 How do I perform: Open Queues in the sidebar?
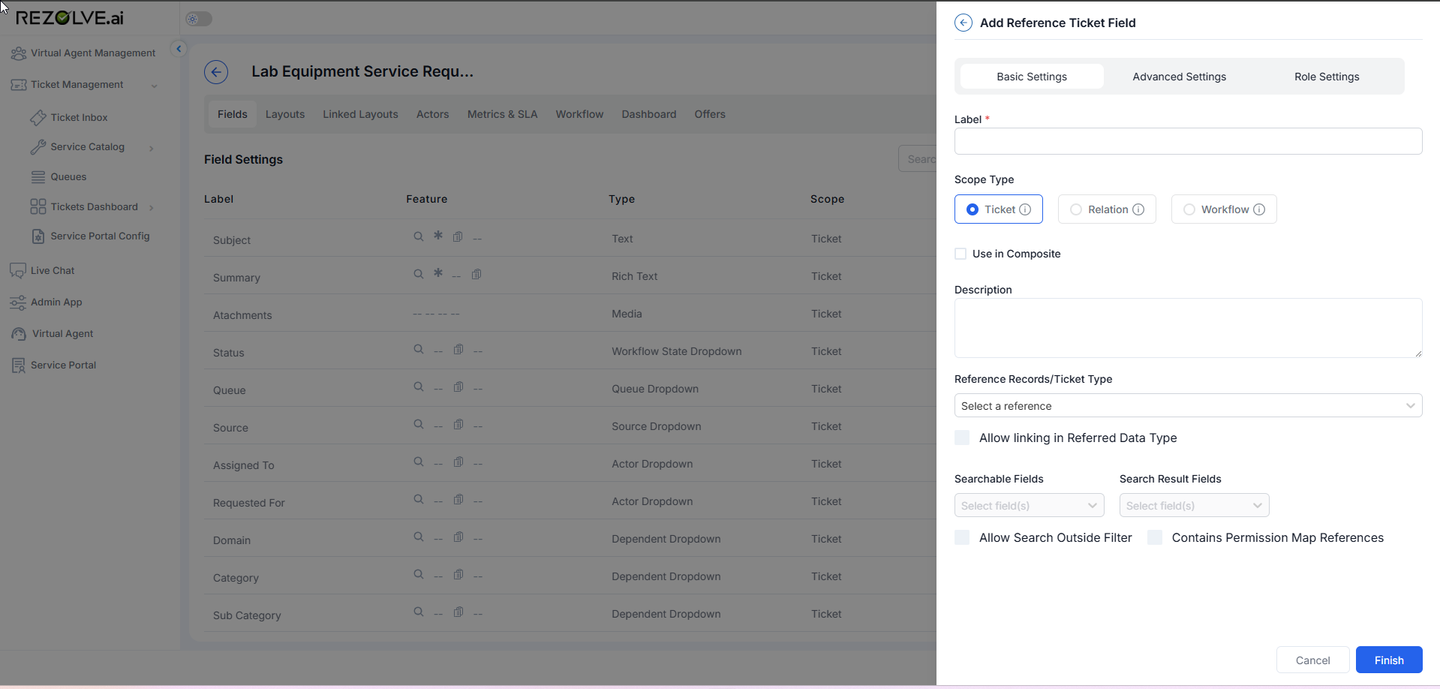[x=69, y=177]
